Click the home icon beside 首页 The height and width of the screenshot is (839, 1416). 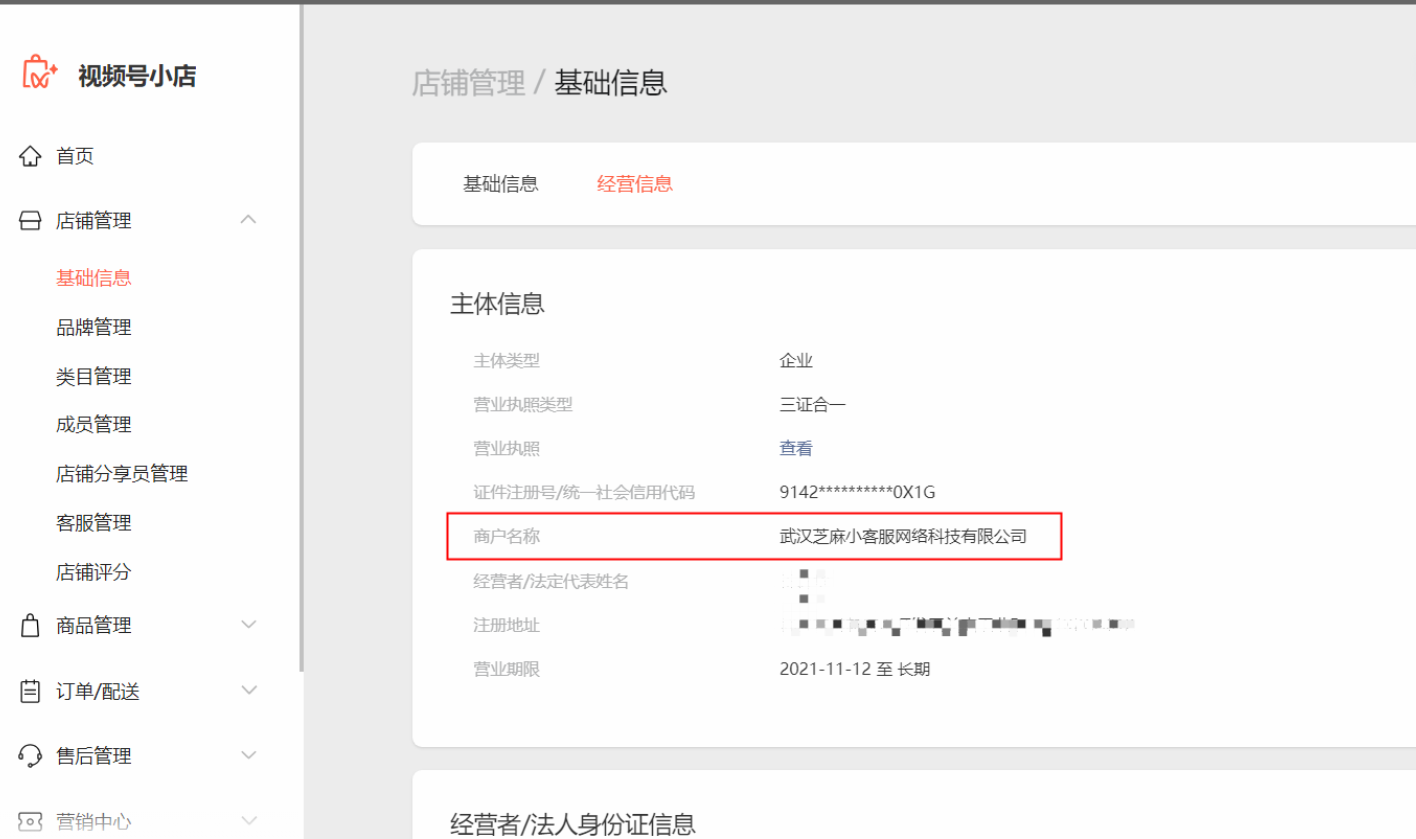[x=30, y=156]
